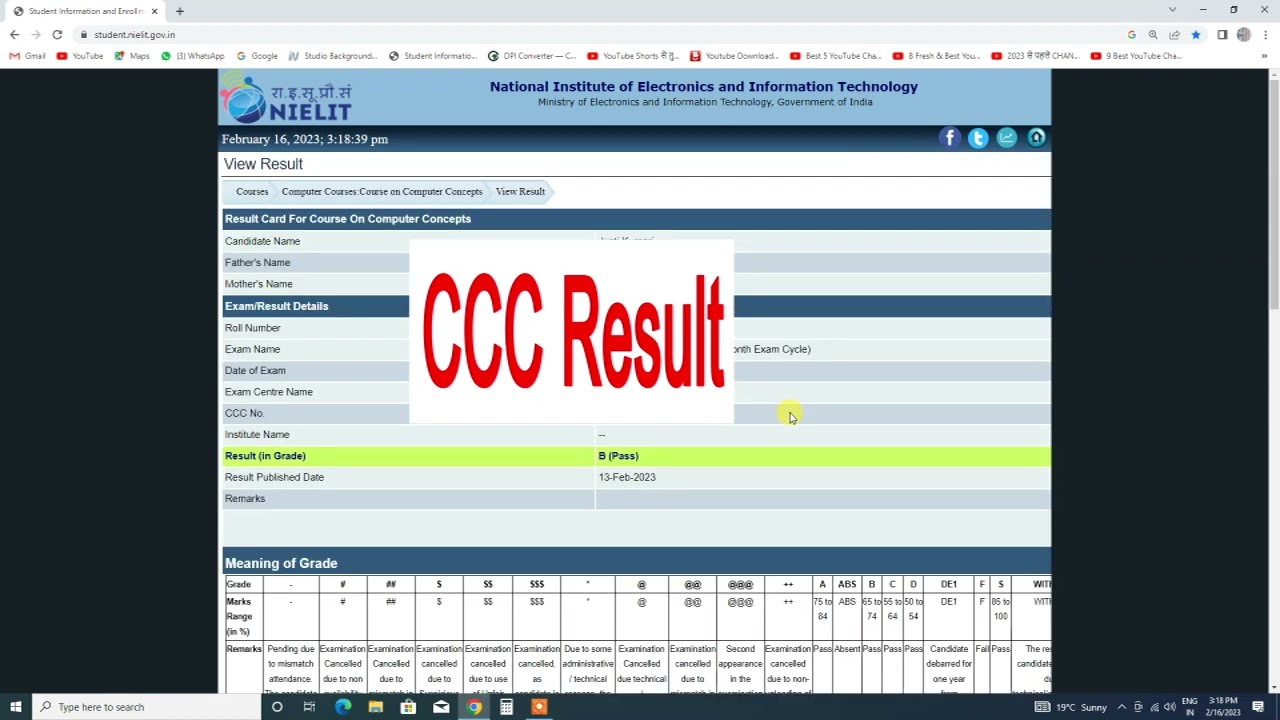
Task: Open Courses breadcrumb
Action: [x=252, y=191]
